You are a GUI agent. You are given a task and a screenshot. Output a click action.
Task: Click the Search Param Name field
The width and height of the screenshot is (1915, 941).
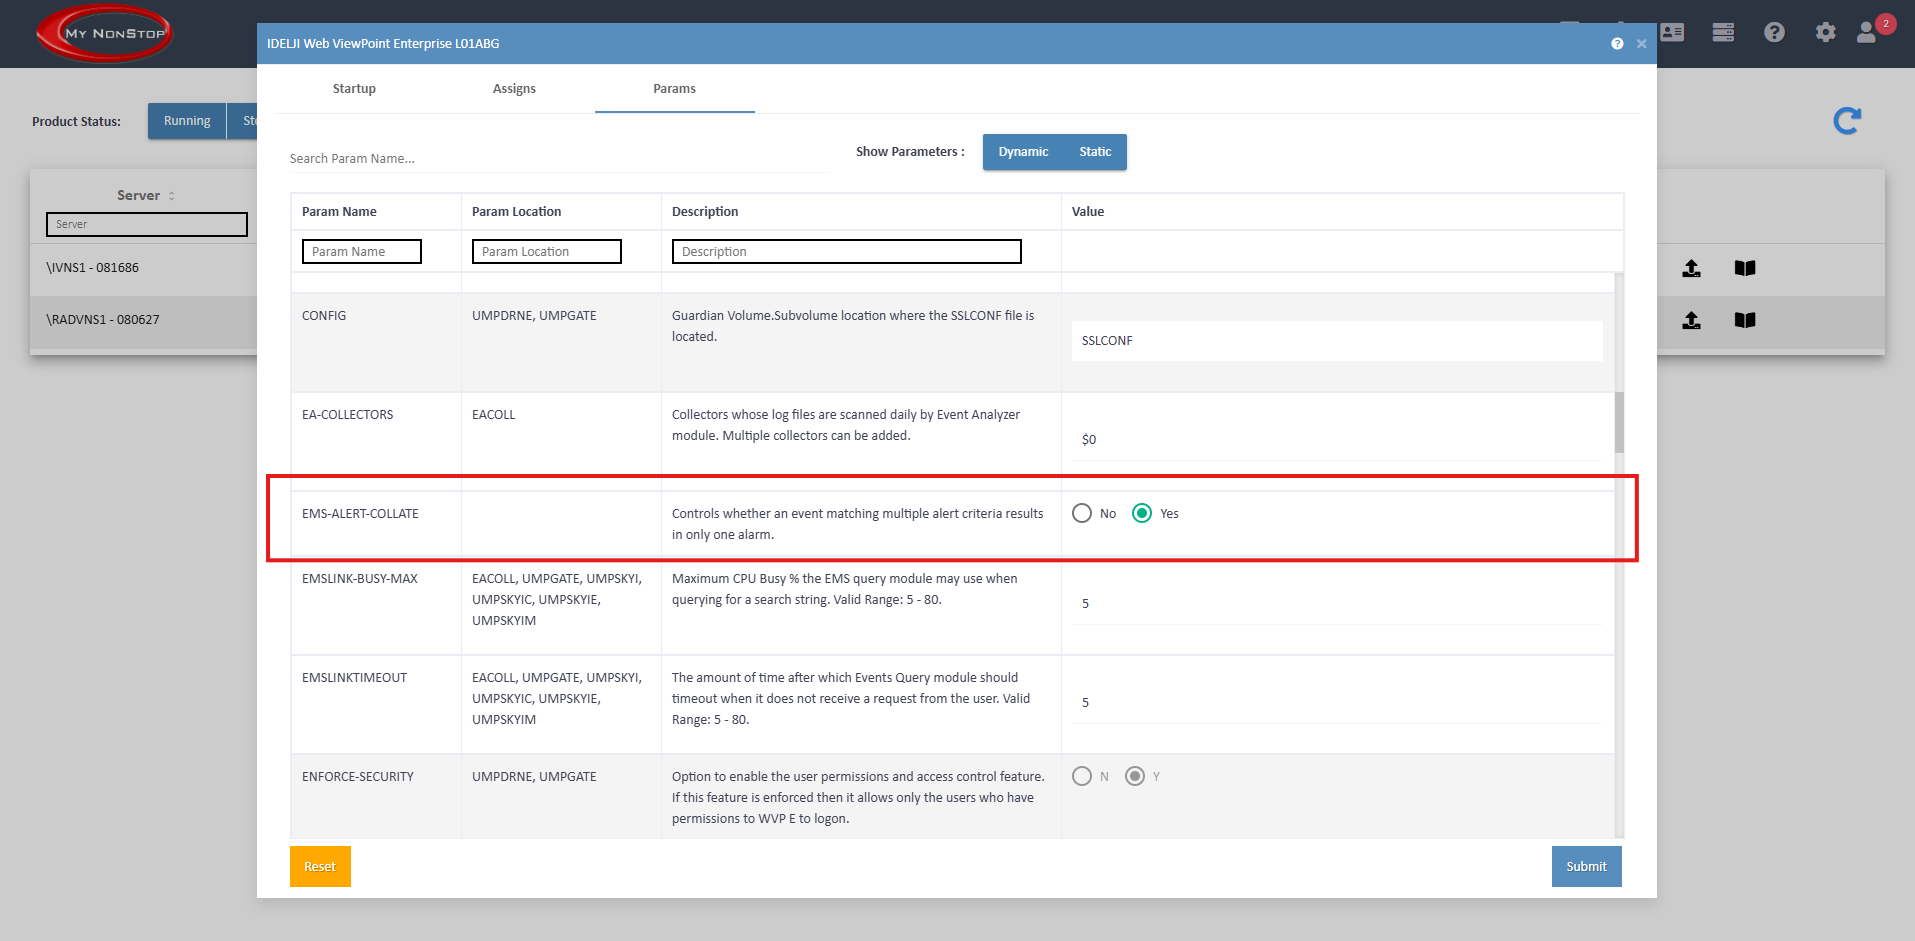click(560, 158)
